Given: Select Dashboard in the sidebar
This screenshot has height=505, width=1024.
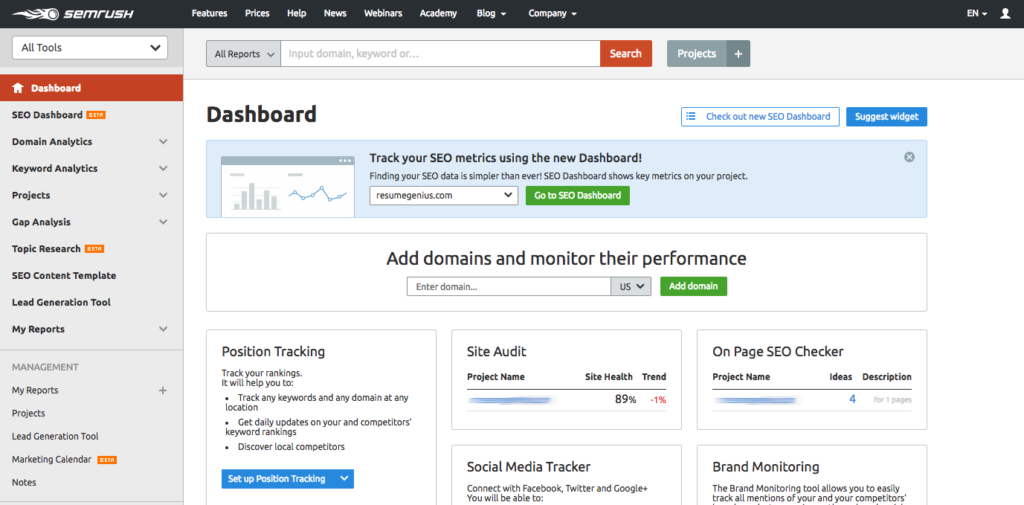Looking at the screenshot, I should click(91, 88).
